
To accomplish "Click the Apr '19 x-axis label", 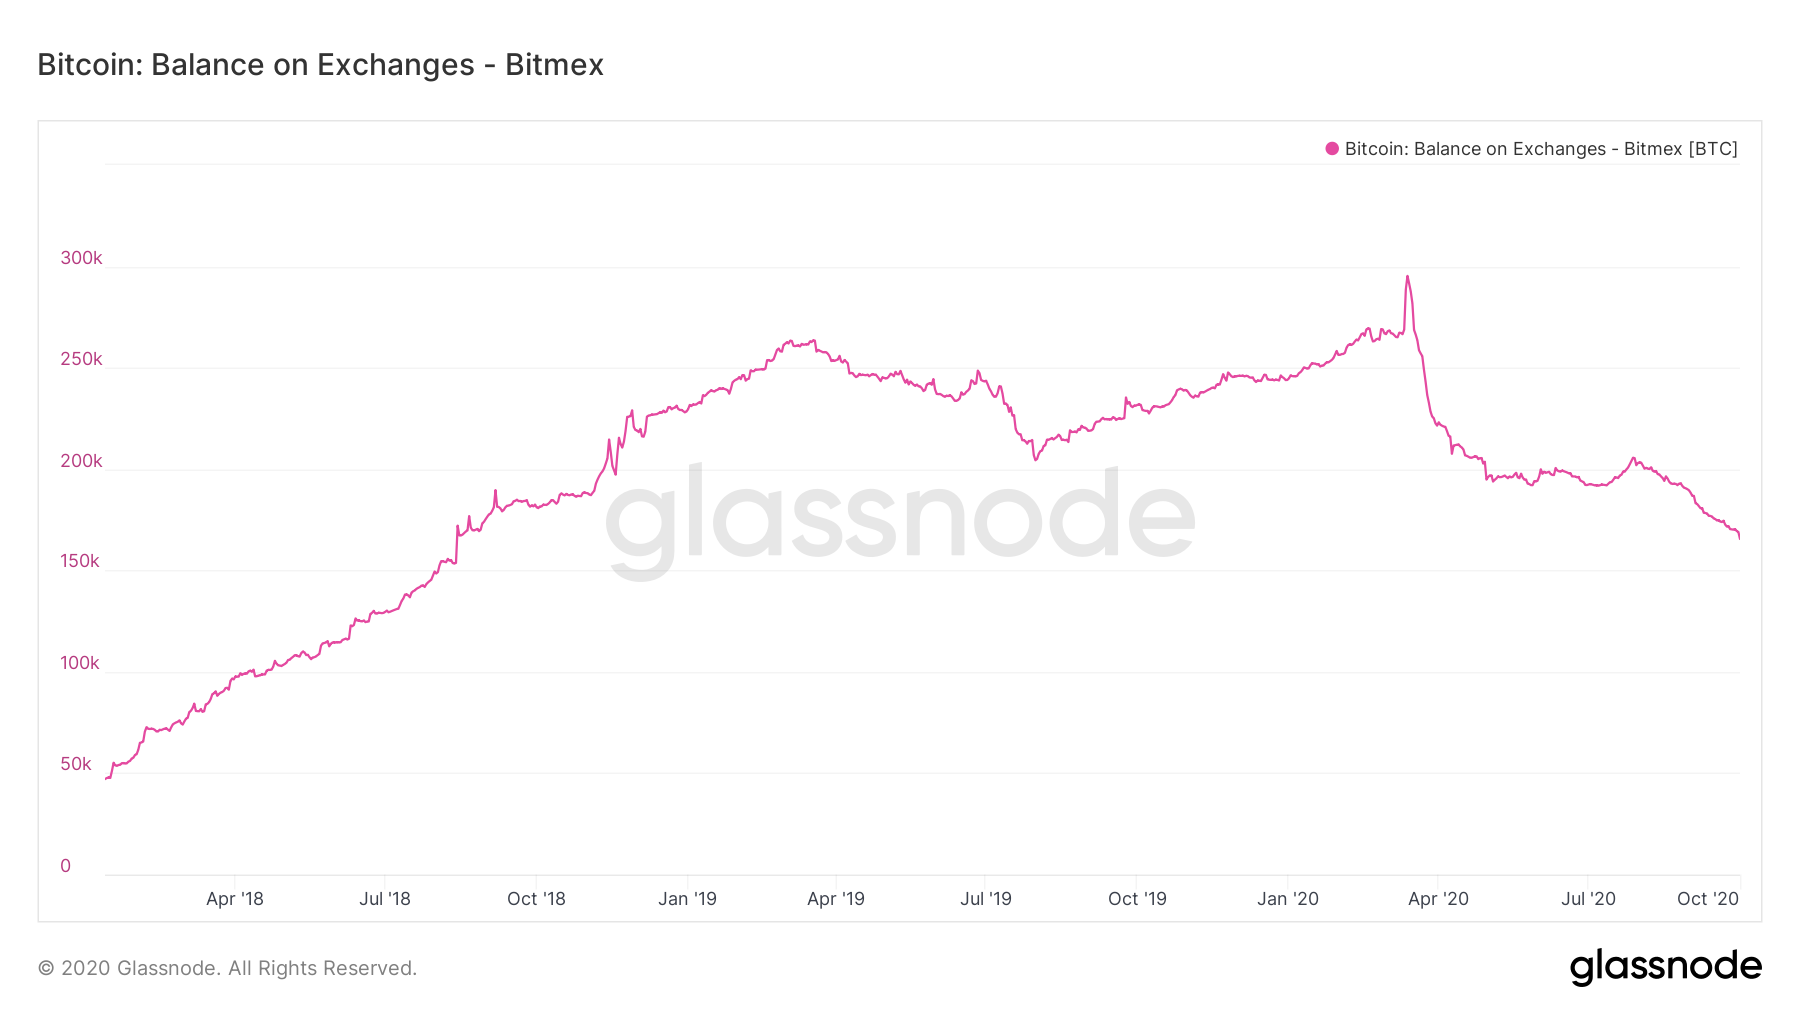I will 836,898.
